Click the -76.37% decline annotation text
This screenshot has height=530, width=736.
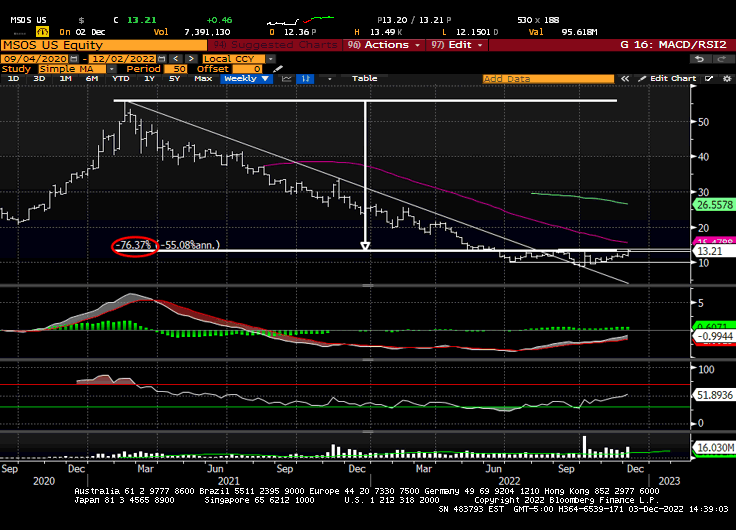click(x=134, y=245)
